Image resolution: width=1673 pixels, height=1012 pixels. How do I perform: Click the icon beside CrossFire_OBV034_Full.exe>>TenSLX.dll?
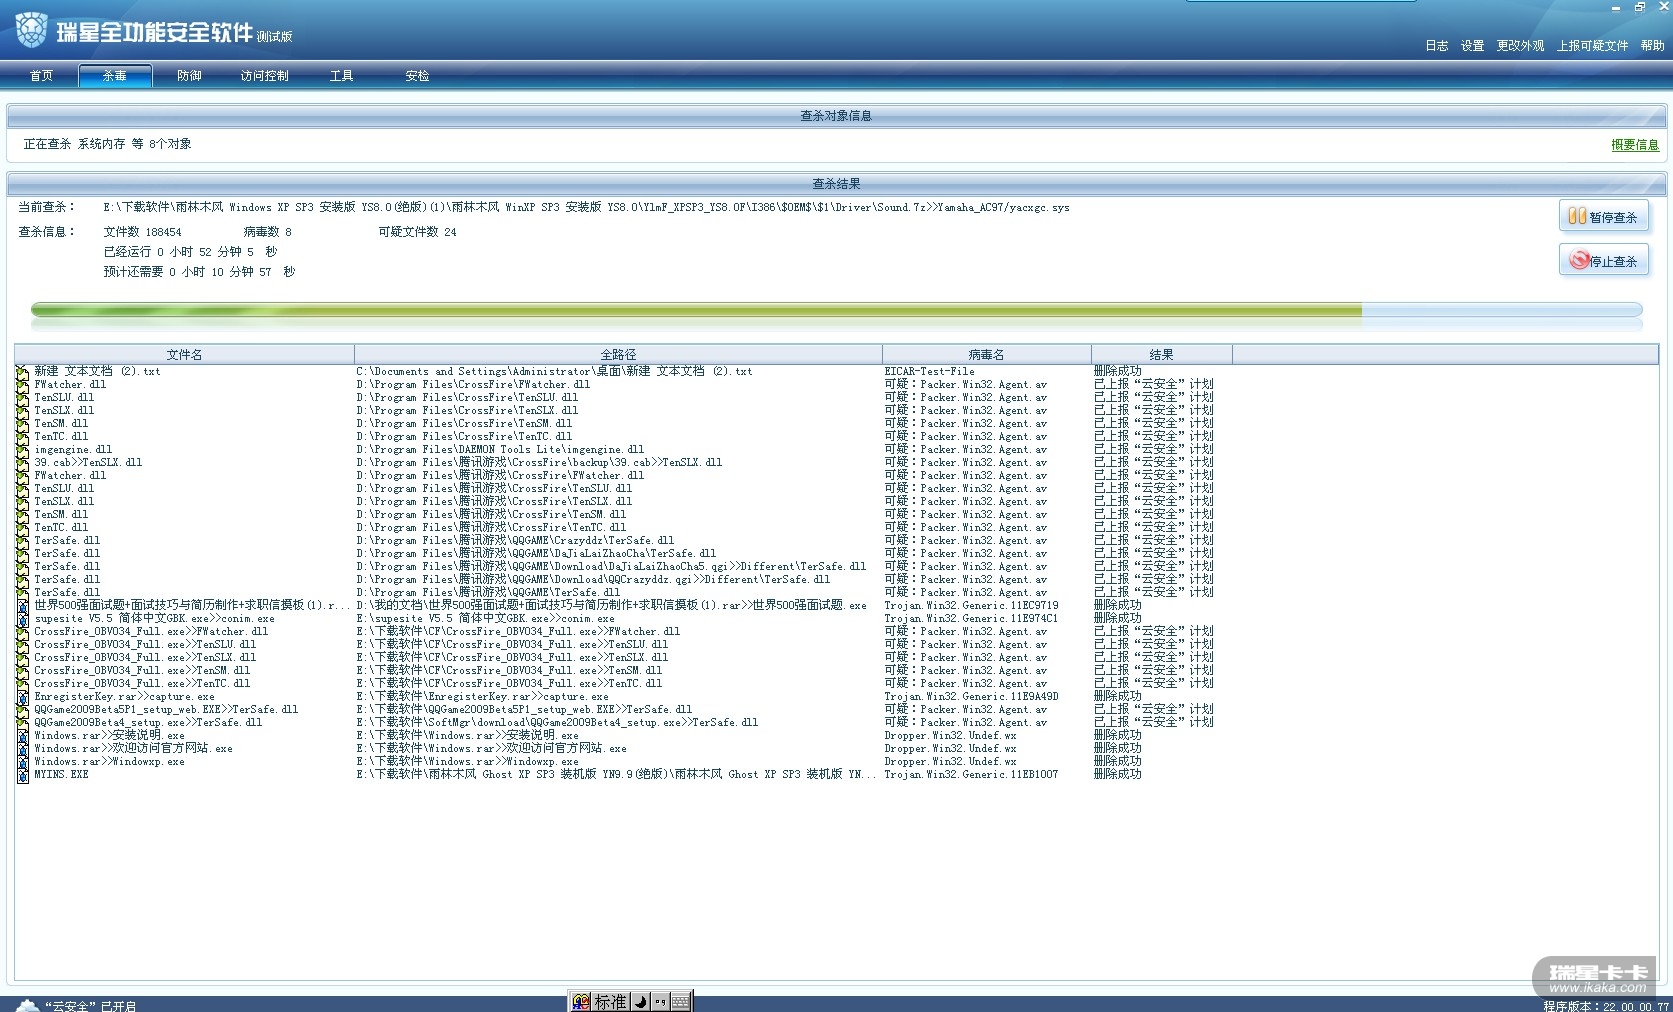tap(22, 657)
